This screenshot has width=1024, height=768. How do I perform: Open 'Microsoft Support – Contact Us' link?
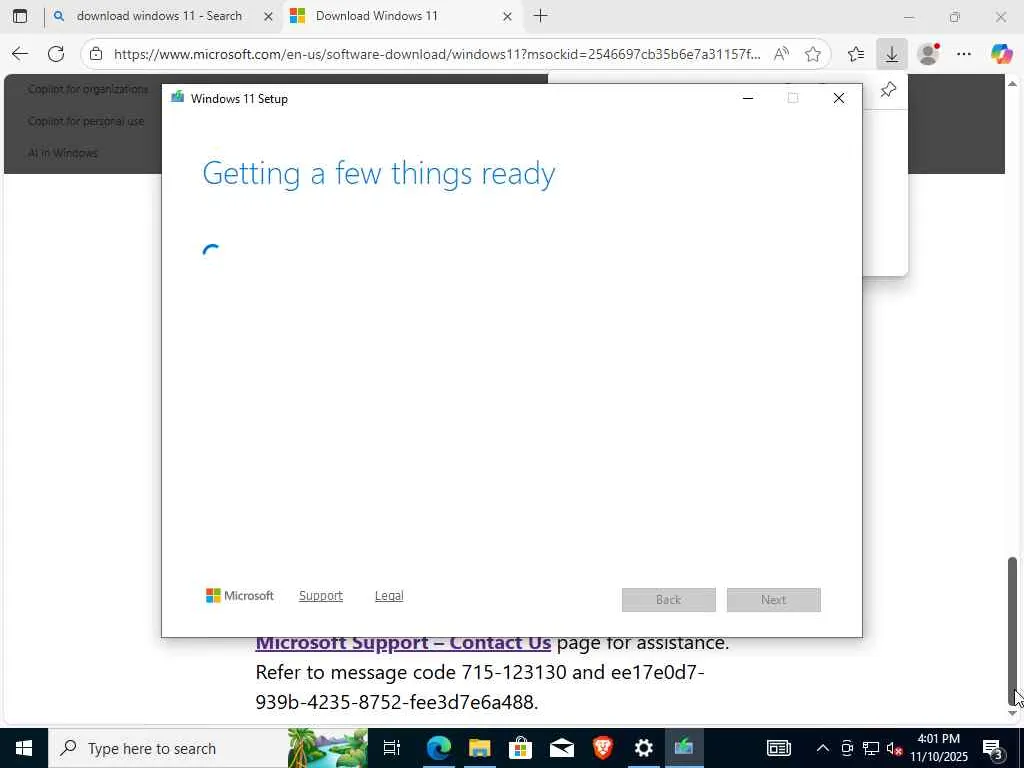403,643
